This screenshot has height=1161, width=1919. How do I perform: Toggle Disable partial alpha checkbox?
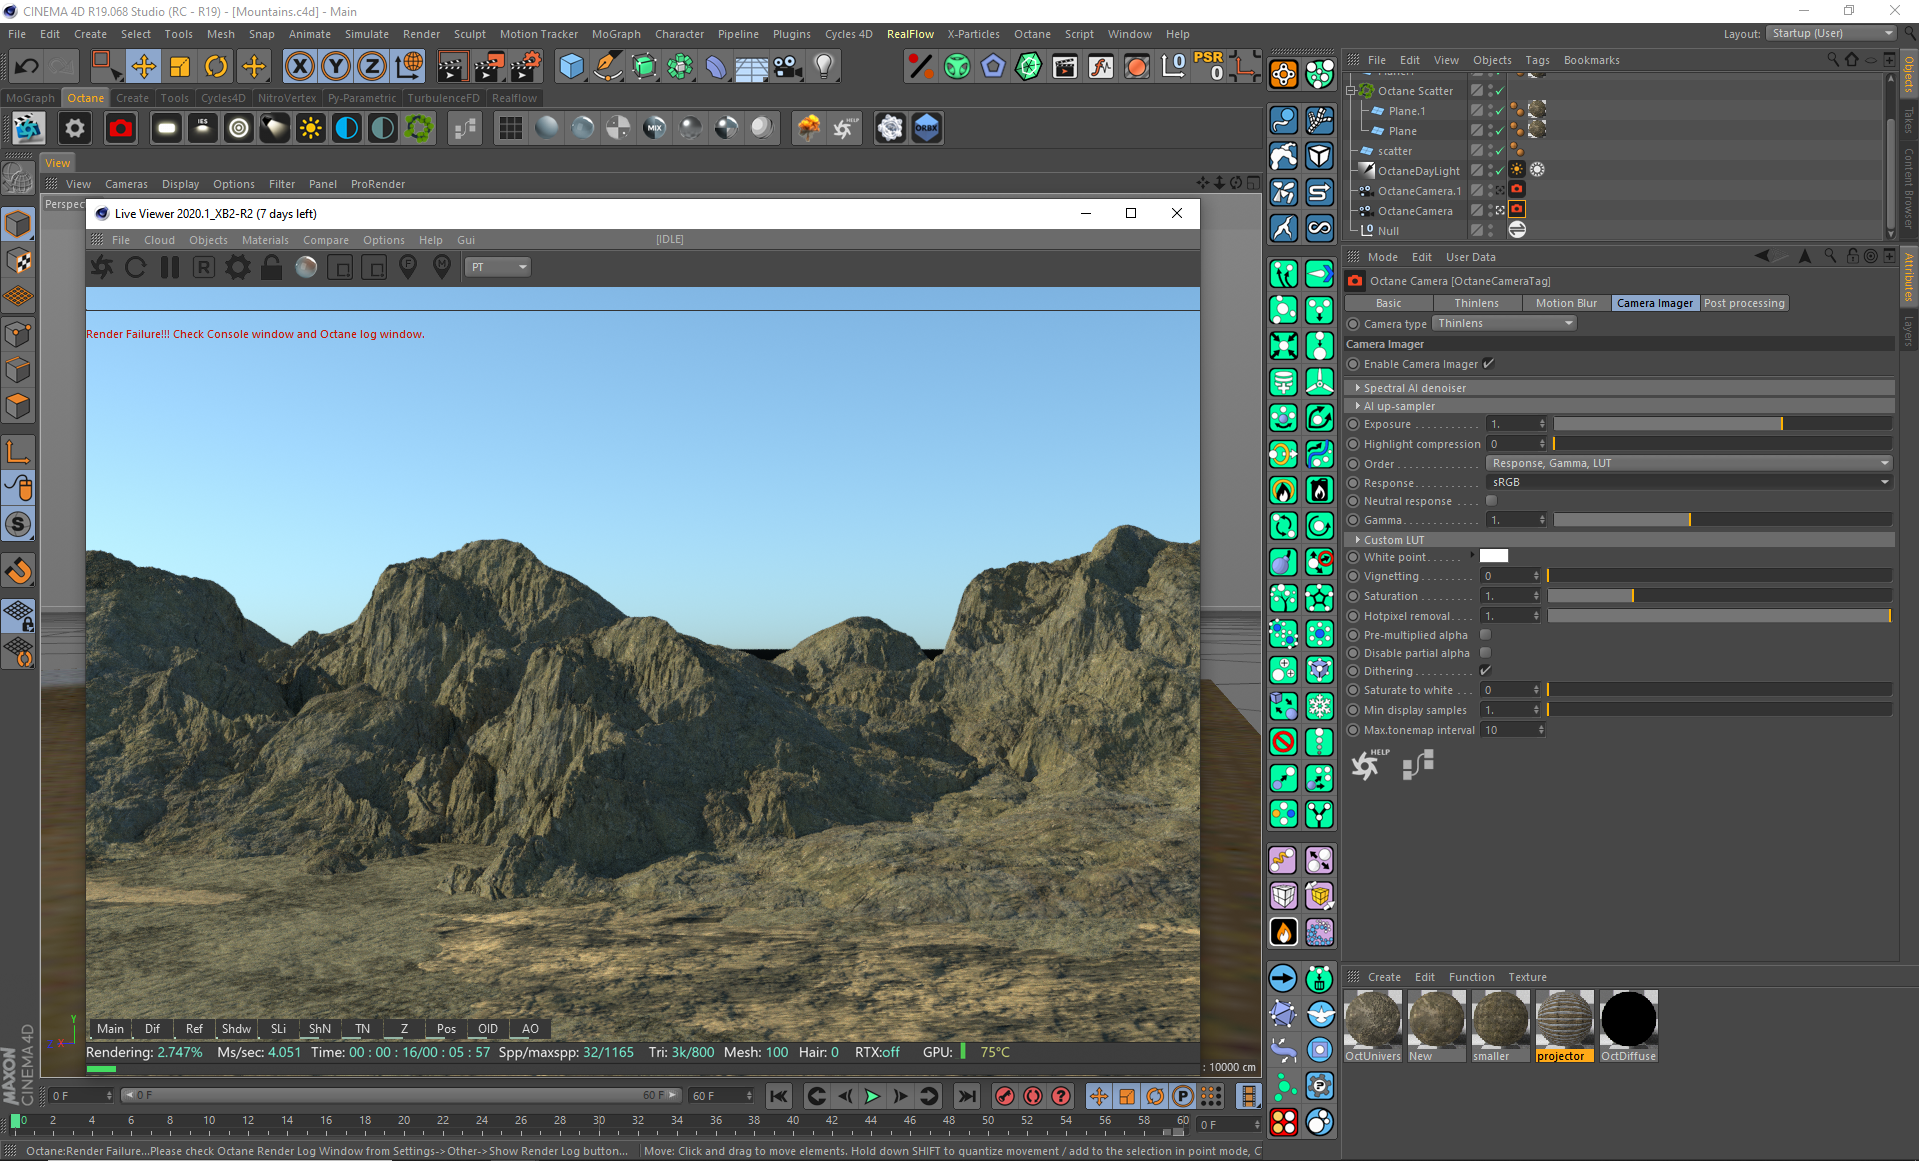[1486, 653]
